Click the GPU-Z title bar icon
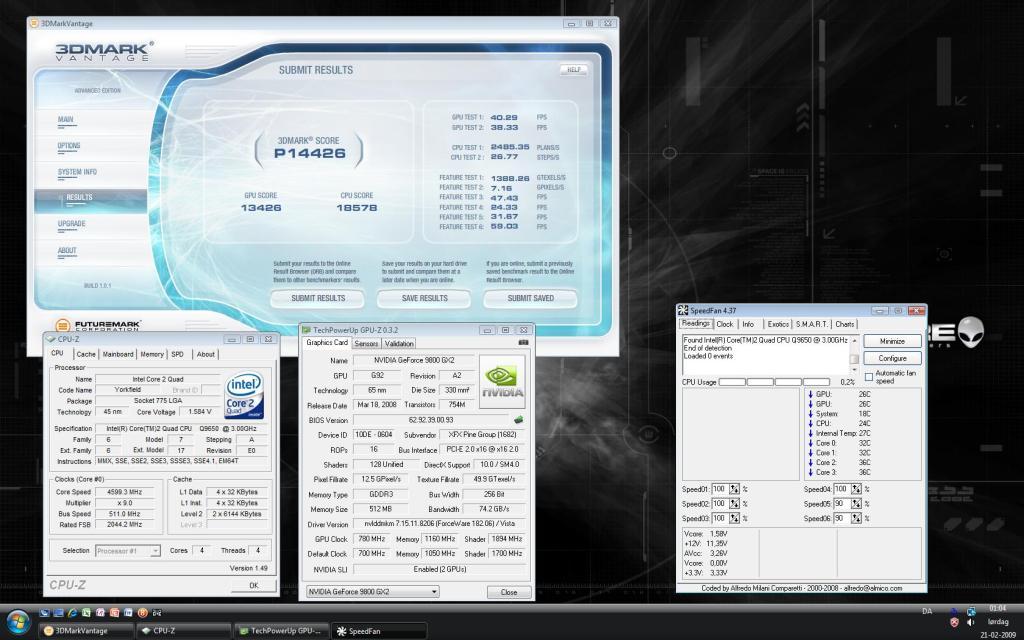 [306, 330]
